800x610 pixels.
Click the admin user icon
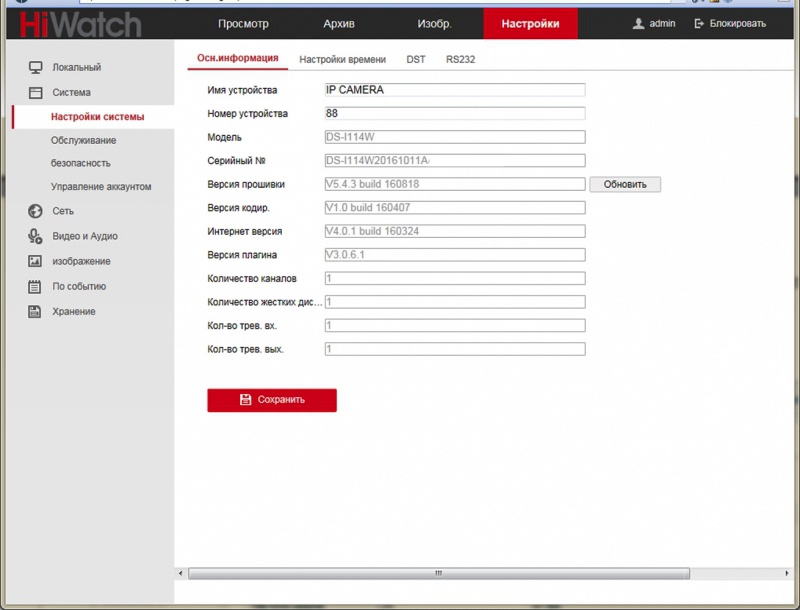638,23
